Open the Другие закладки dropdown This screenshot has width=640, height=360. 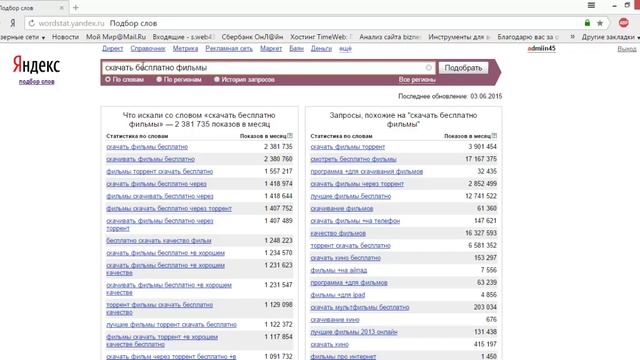click(611, 37)
